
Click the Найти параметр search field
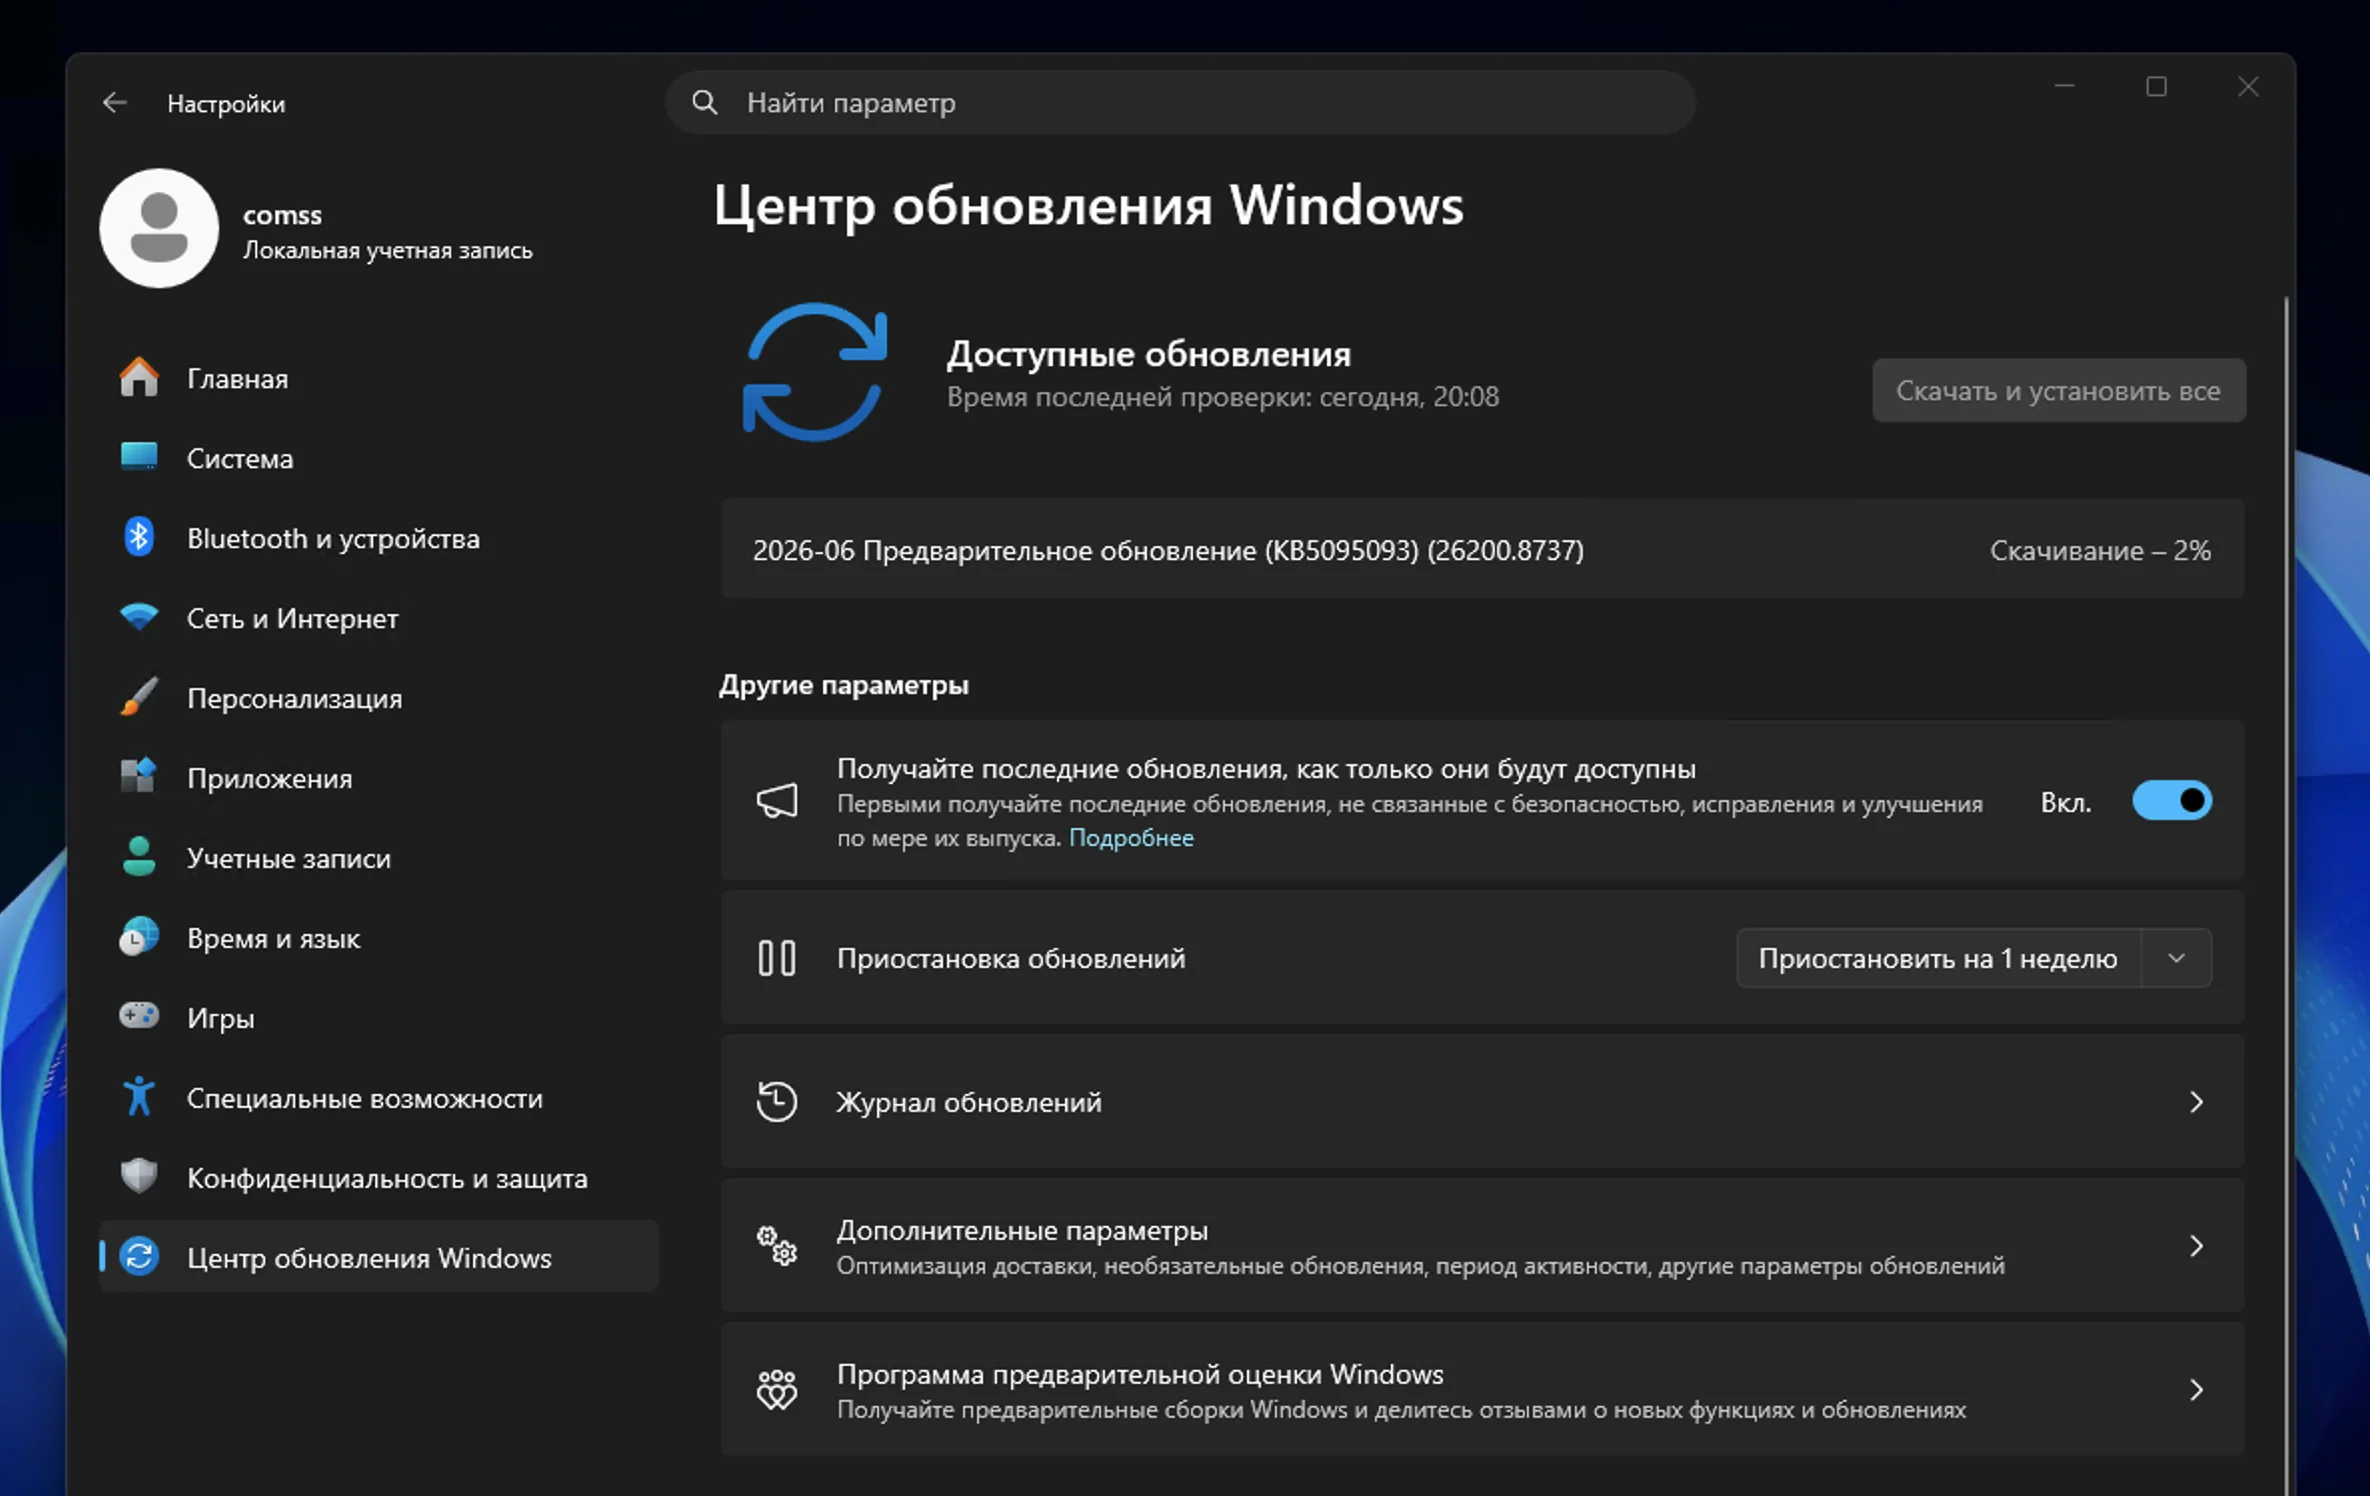tap(1180, 102)
